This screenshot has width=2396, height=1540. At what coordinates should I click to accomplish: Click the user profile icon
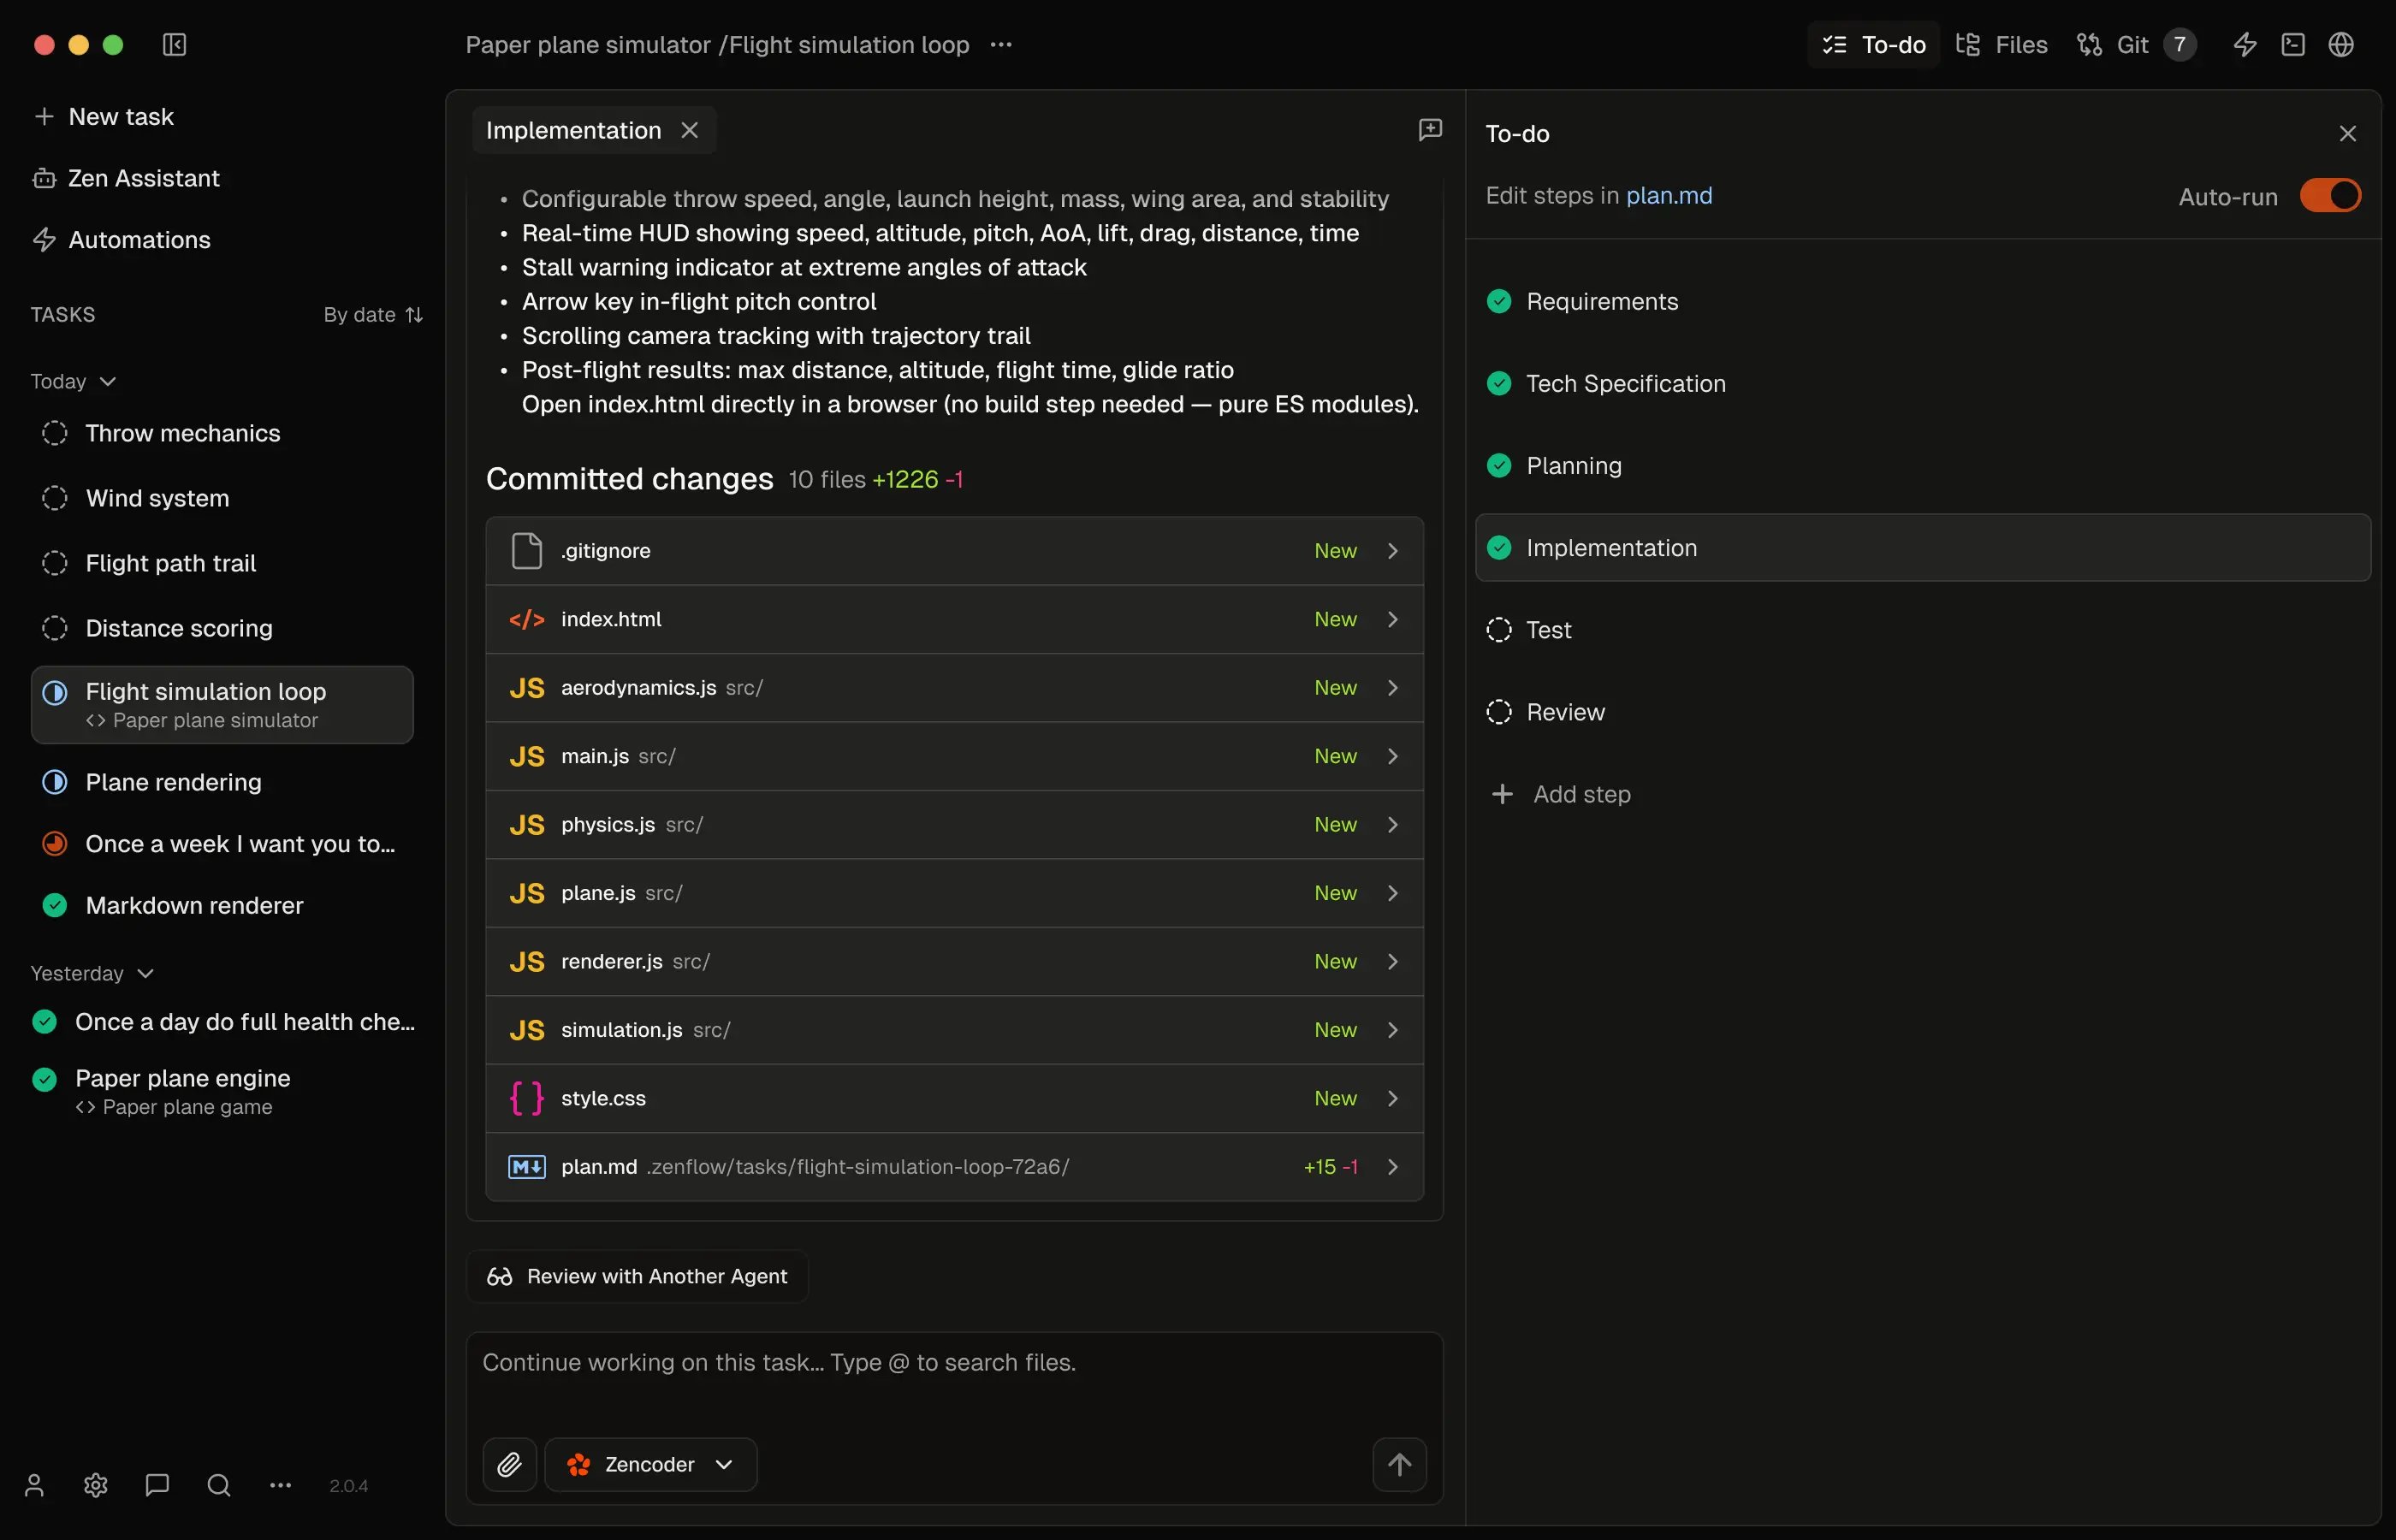[x=35, y=1485]
